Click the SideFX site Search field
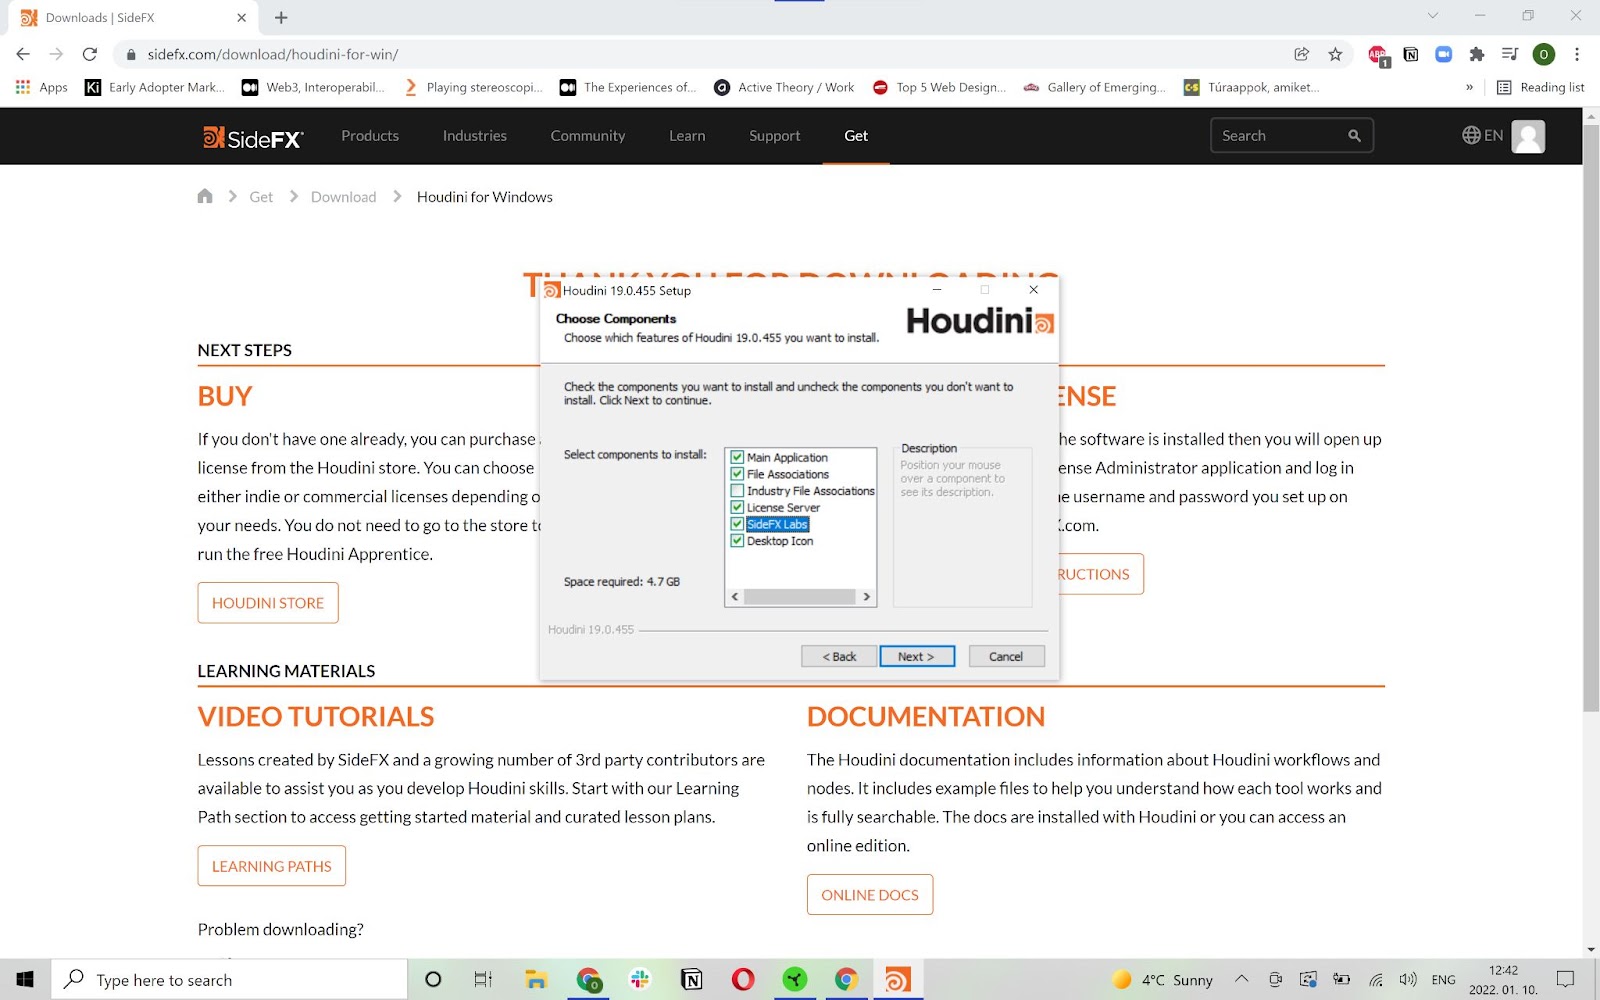Image resolution: width=1600 pixels, height=1000 pixels. [1292, 136]
